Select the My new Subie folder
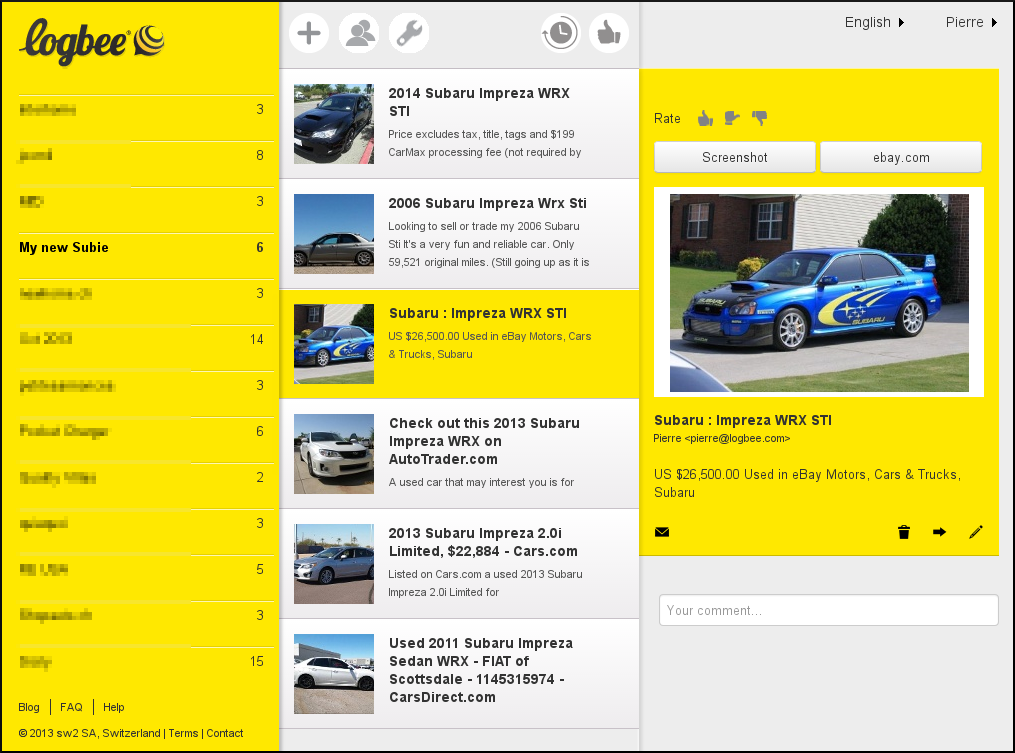 pyautogui.click(x=64, y=247)
